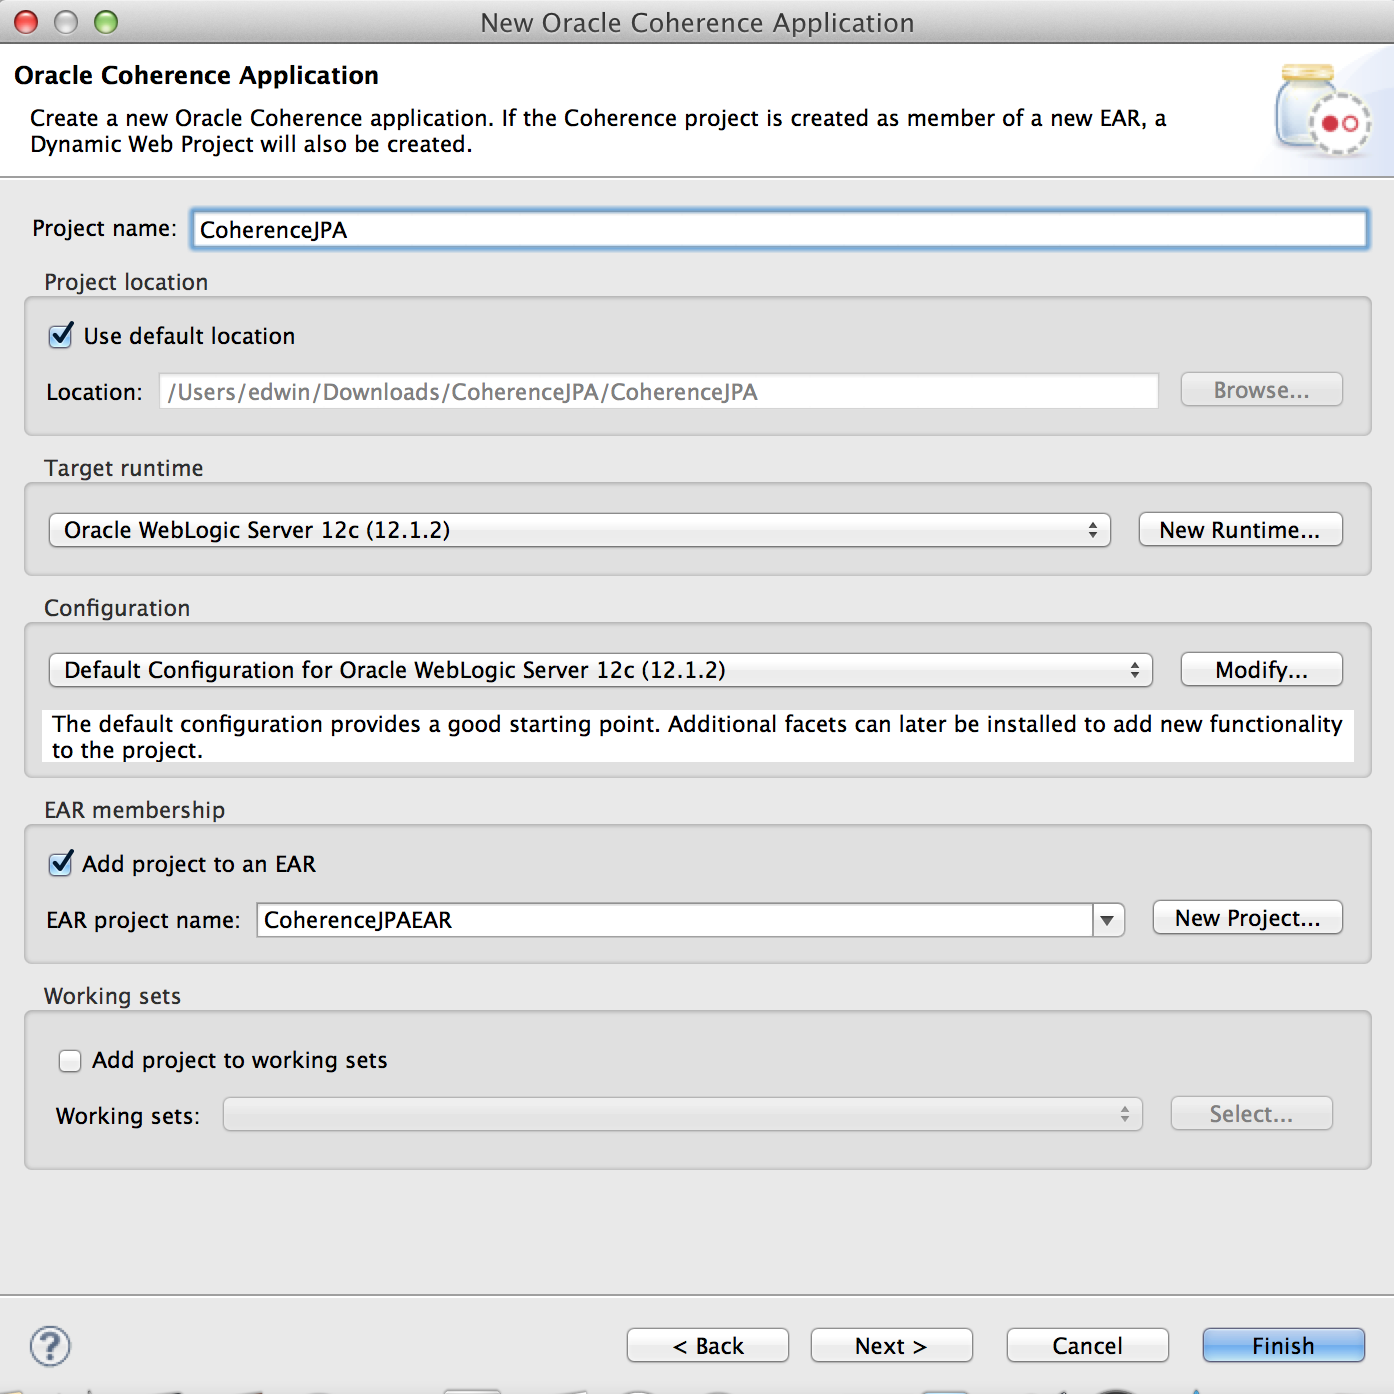Click the Project location group label

click(x=126, y=282)
